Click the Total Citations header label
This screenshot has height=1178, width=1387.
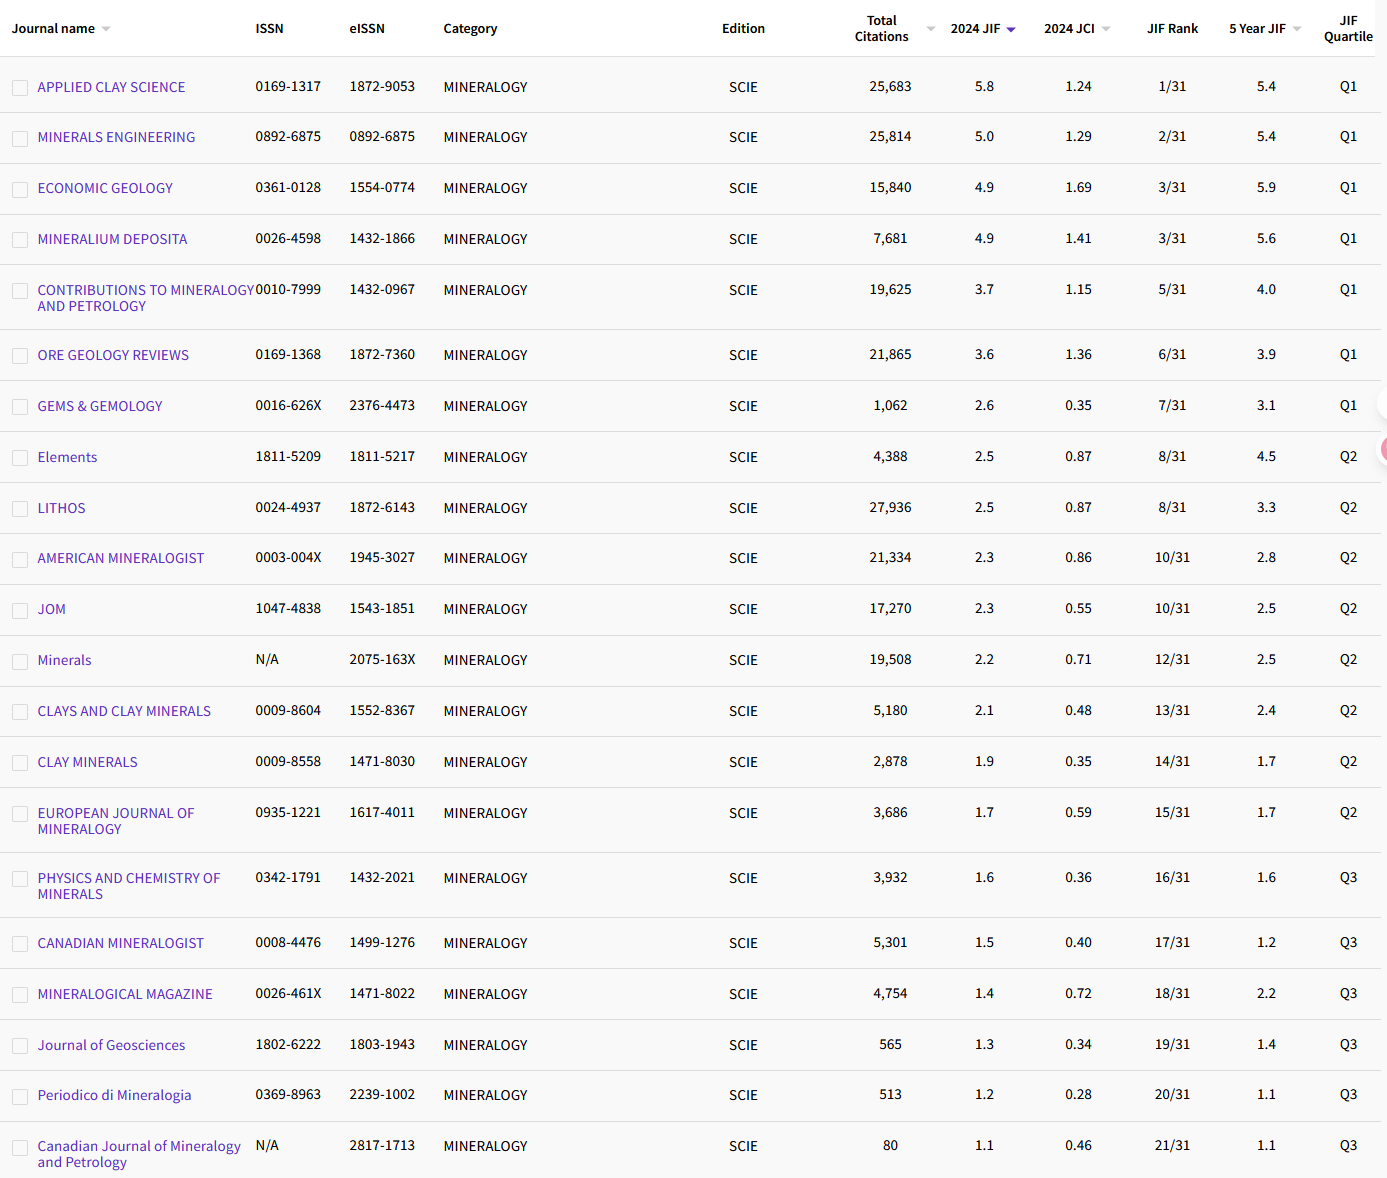click(x=881, y=29)
